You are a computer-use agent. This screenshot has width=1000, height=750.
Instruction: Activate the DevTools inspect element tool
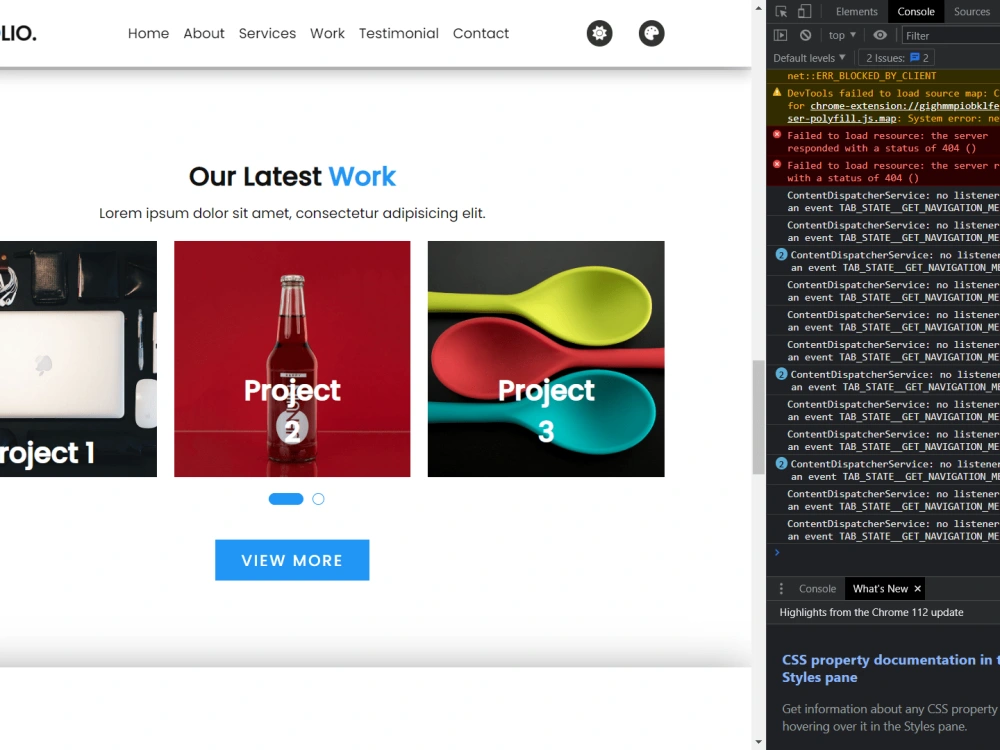[781, 11]
